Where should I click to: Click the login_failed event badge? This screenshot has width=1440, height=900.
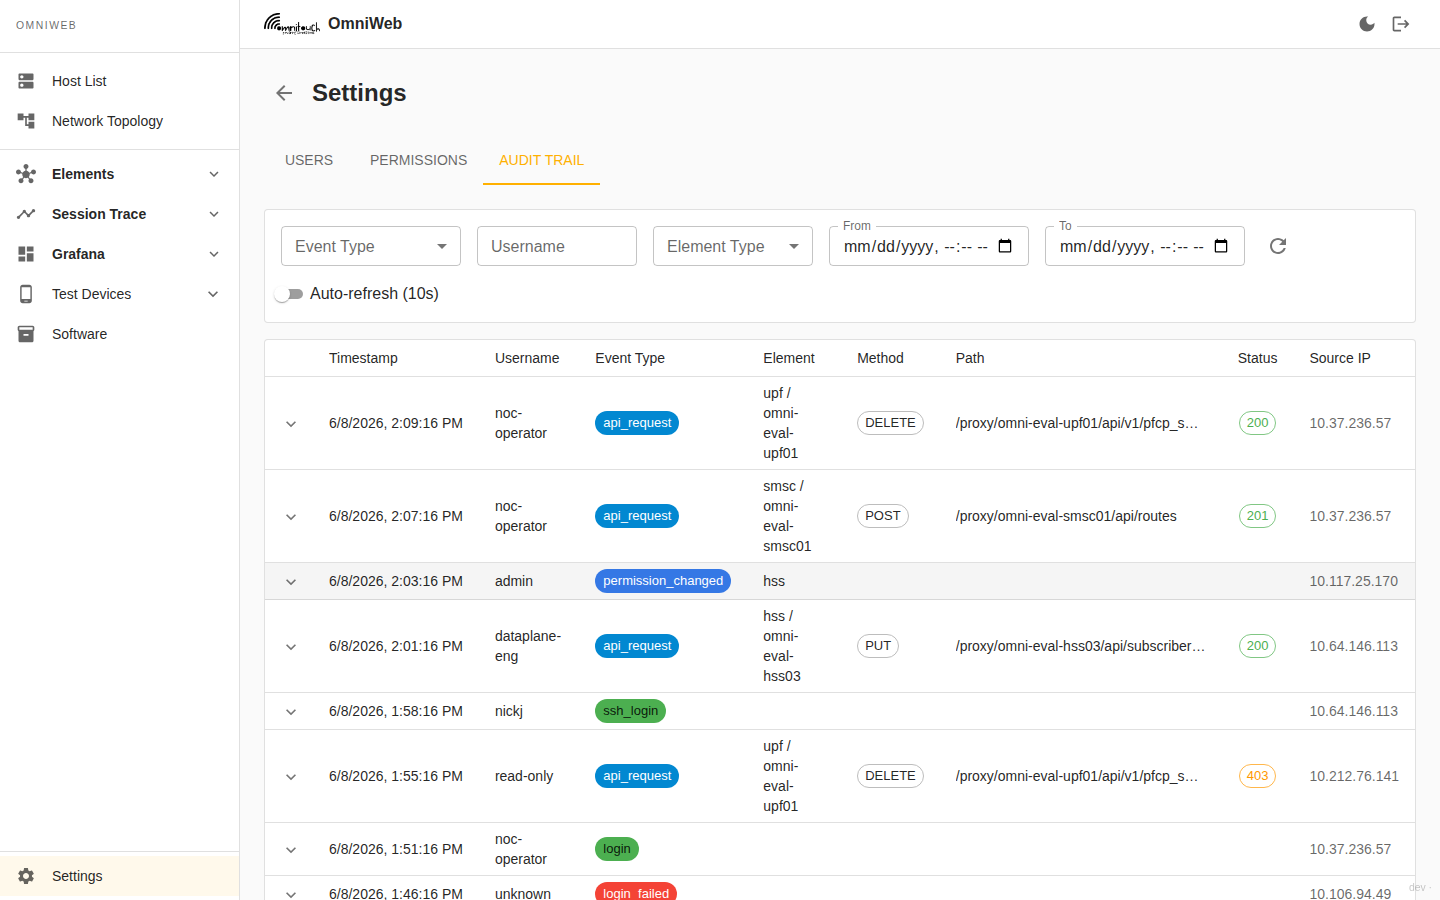[x=636, y=892]
